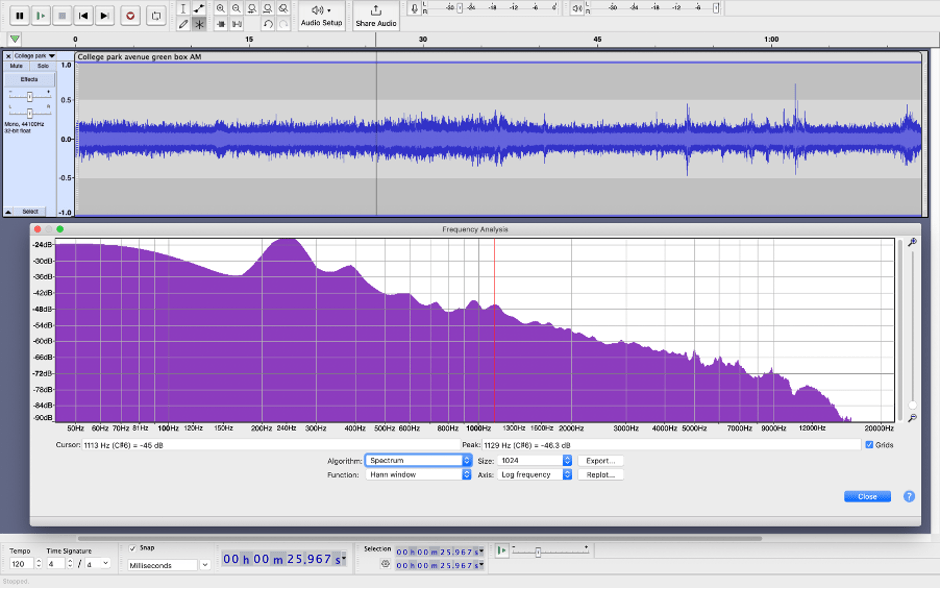
Task: Toggle the Snap checkbox
Action: [132, 548]
